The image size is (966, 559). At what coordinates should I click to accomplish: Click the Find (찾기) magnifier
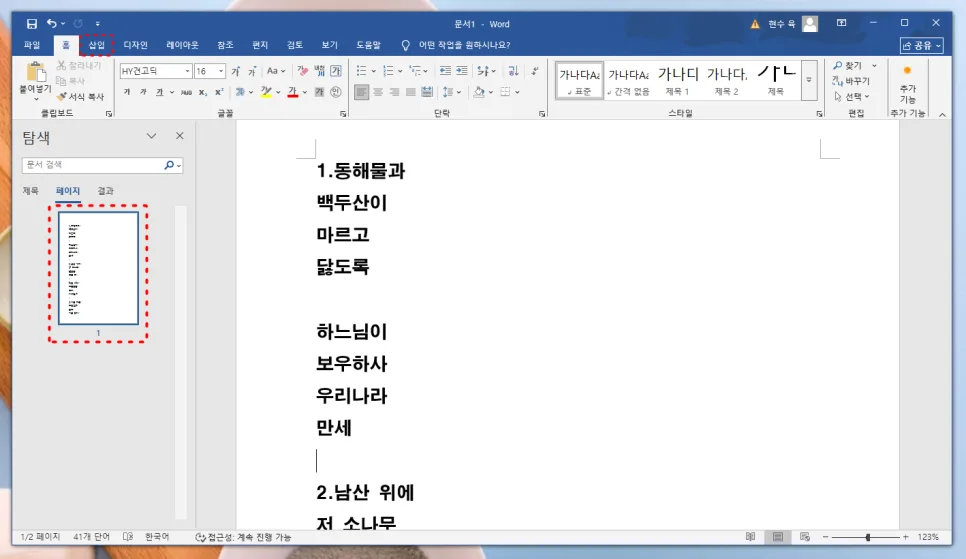coord(847,66)
